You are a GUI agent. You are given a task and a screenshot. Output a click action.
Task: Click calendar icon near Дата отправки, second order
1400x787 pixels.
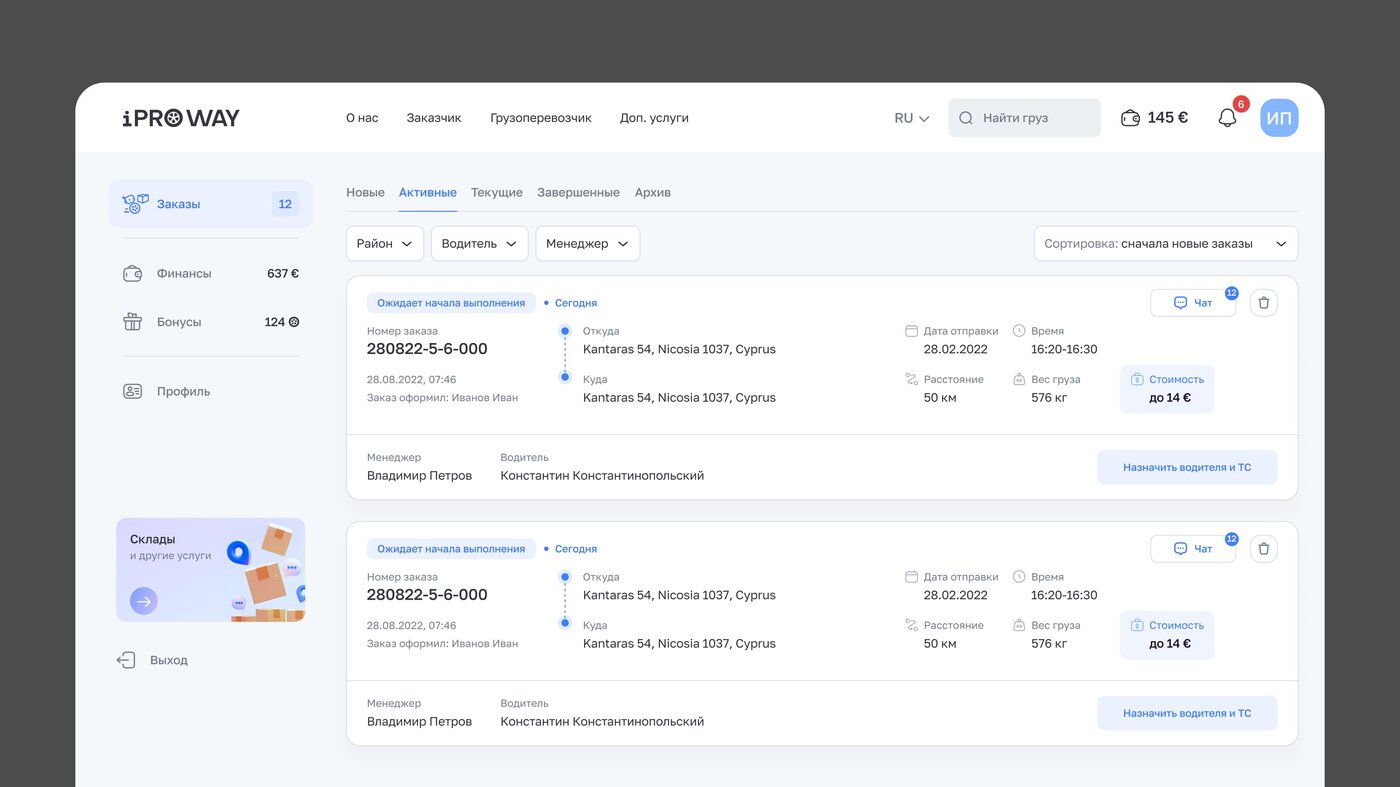[x=911, y=577]
